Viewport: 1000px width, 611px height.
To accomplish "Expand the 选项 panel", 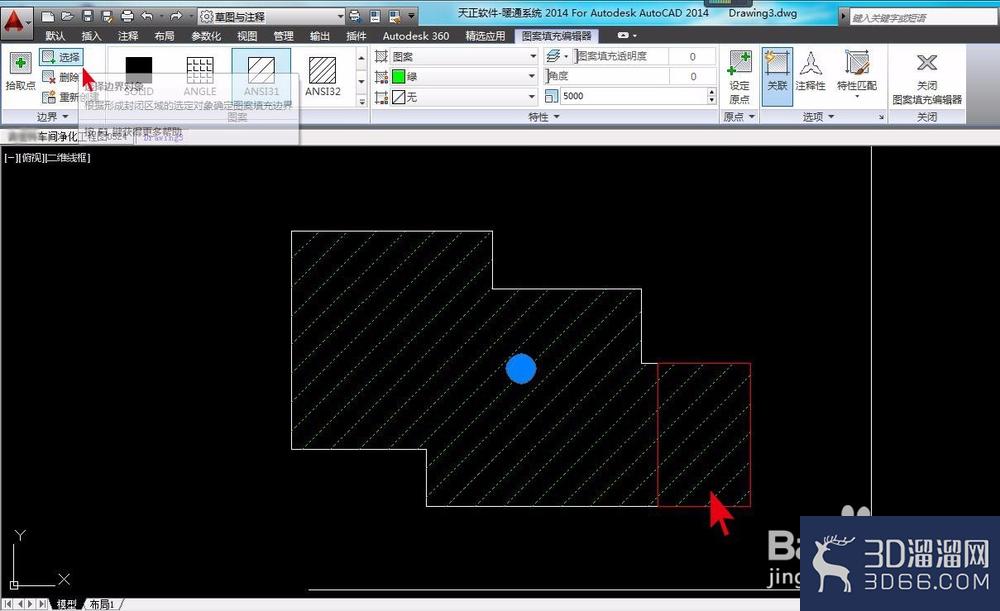I will pos(818,117).
